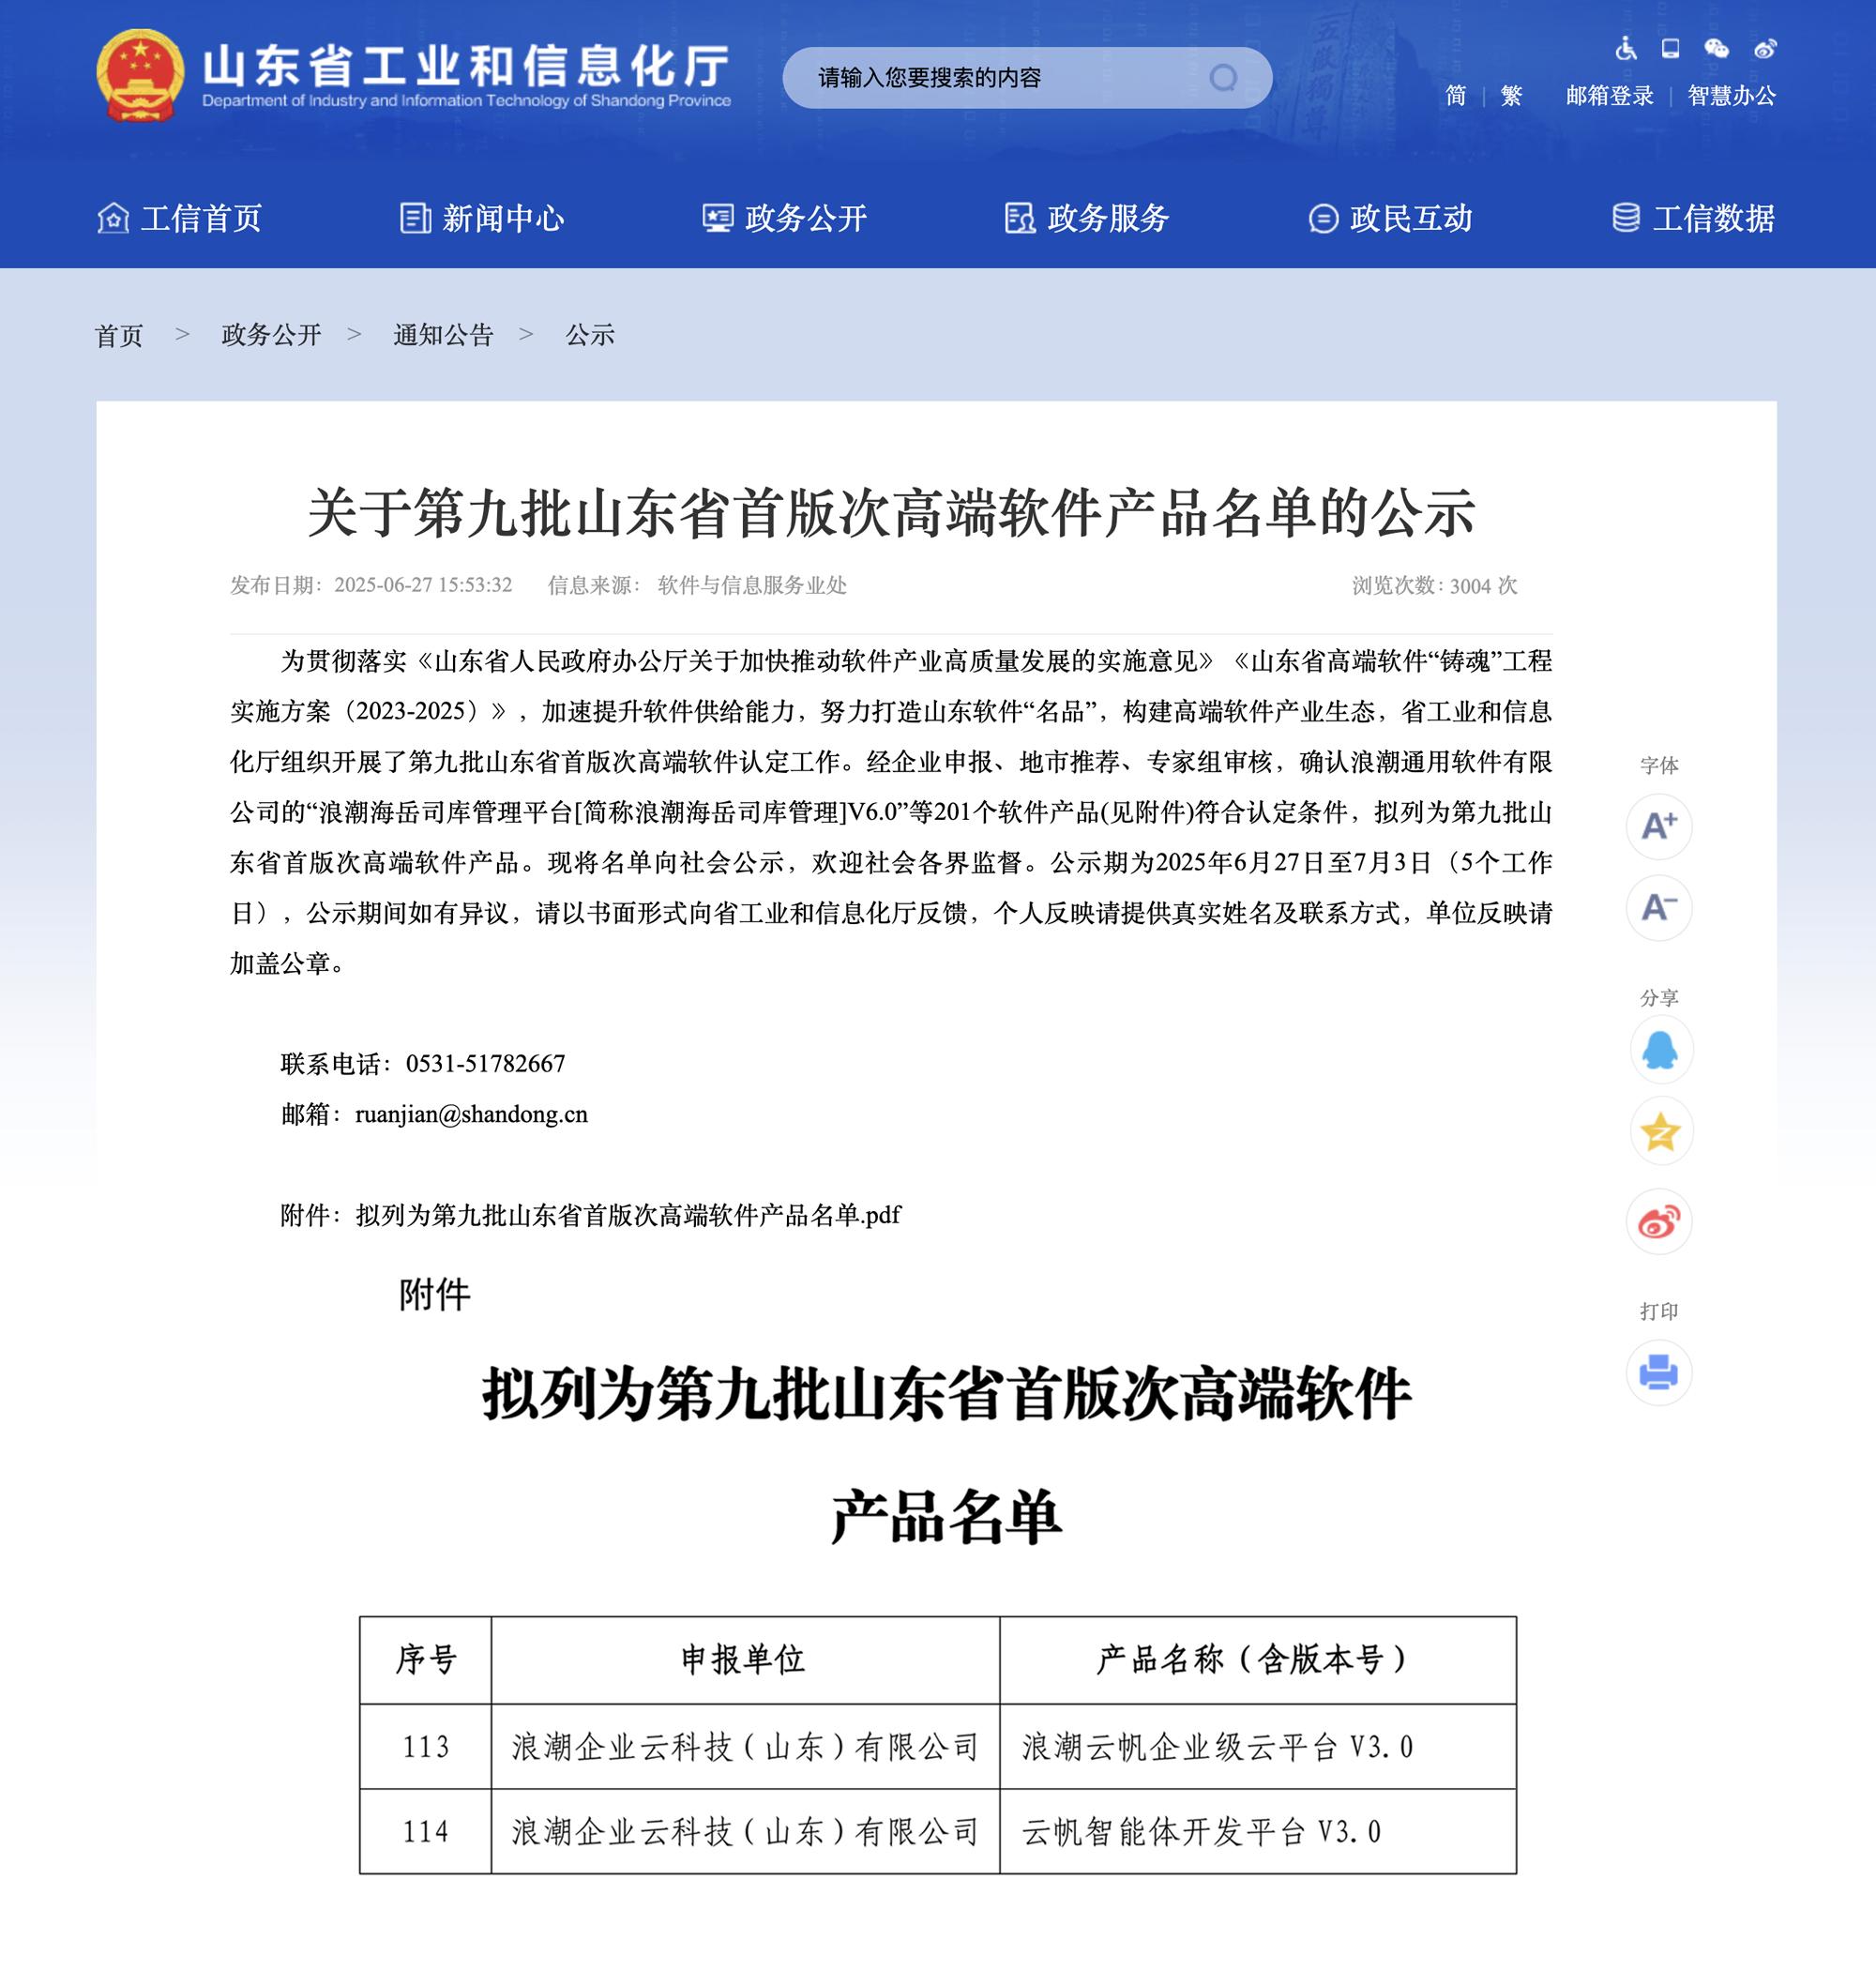
Task: Click the article title 关于第九批山东省首版次高端软件产品名单的公示
Action: pyautogui.click(x=891, y=512)
